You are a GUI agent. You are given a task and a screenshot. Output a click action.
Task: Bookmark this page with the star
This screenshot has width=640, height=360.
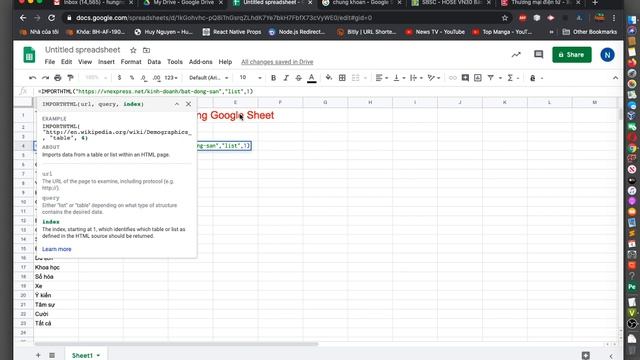(x=505, y=18)
